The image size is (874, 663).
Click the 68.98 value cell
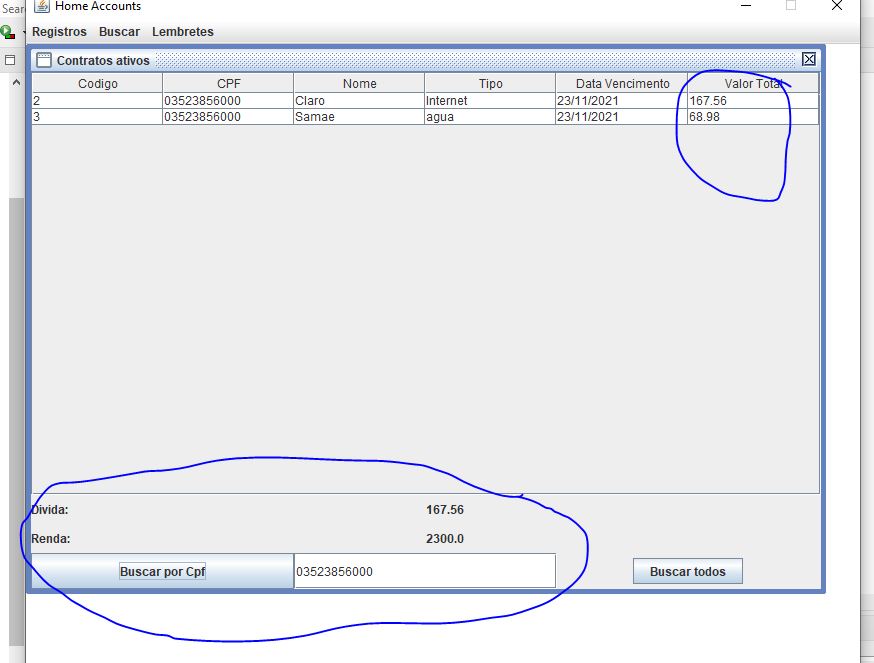pos(753,117)
